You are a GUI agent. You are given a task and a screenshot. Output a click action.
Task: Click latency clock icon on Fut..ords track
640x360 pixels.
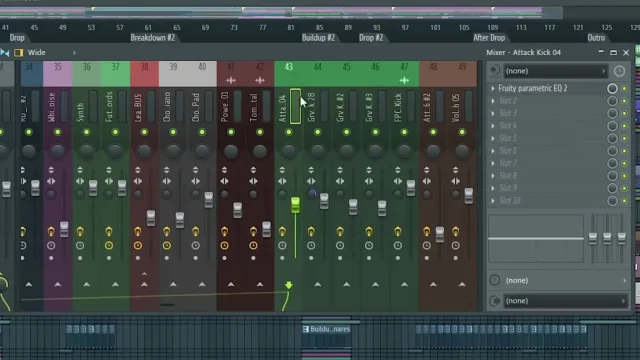[x=109, y=246]
